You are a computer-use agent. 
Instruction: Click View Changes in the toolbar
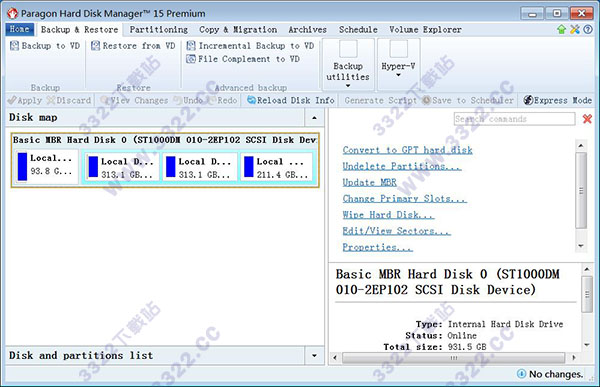135,100
